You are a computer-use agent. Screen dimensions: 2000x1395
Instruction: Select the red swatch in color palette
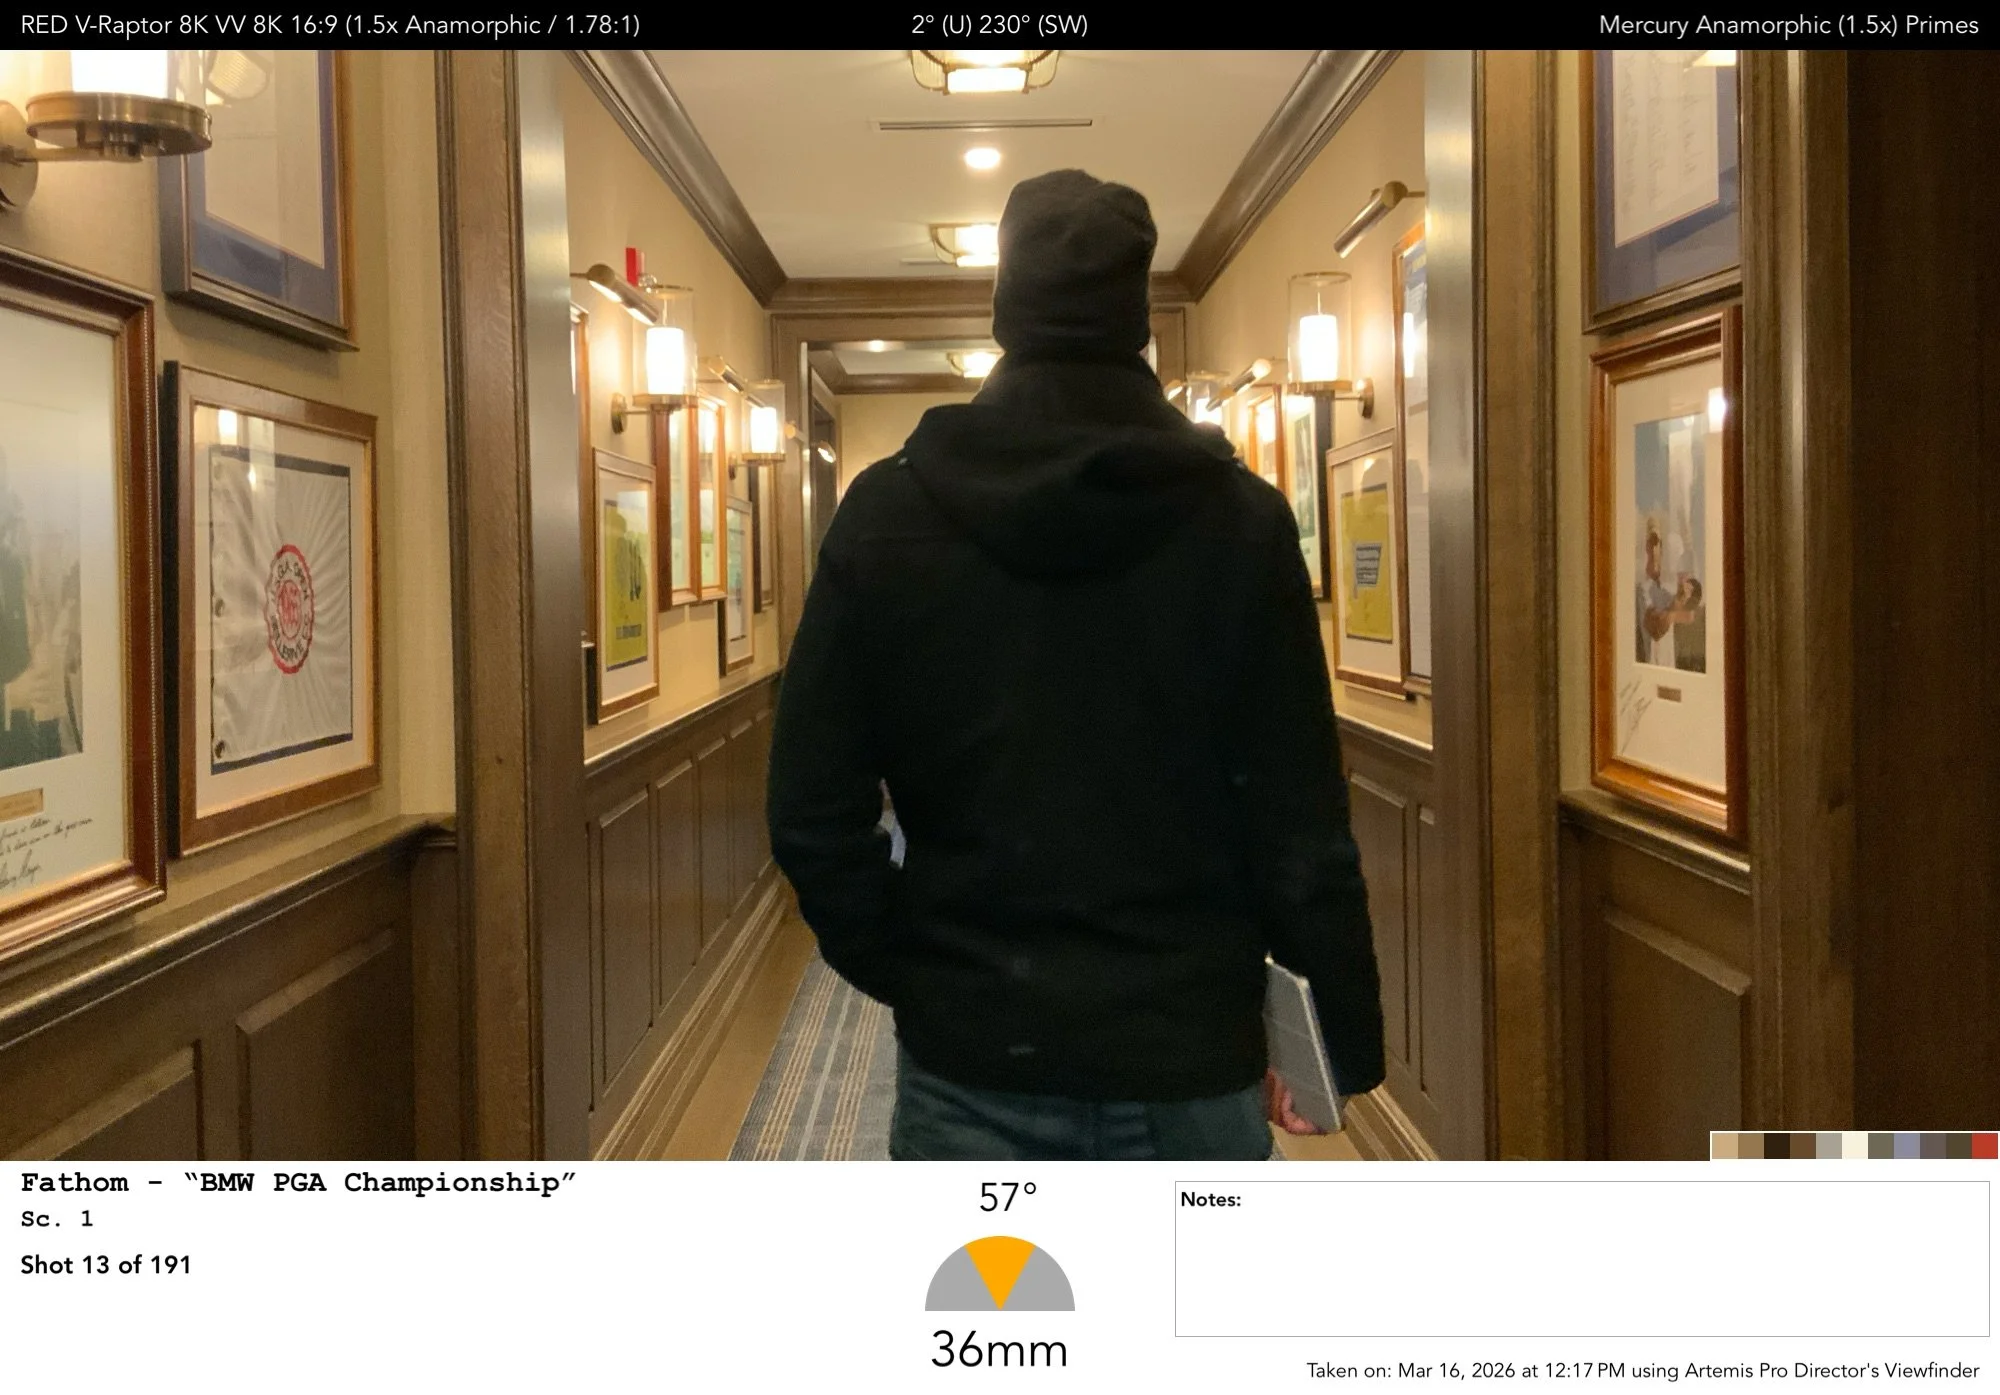click(1985, 1146)
